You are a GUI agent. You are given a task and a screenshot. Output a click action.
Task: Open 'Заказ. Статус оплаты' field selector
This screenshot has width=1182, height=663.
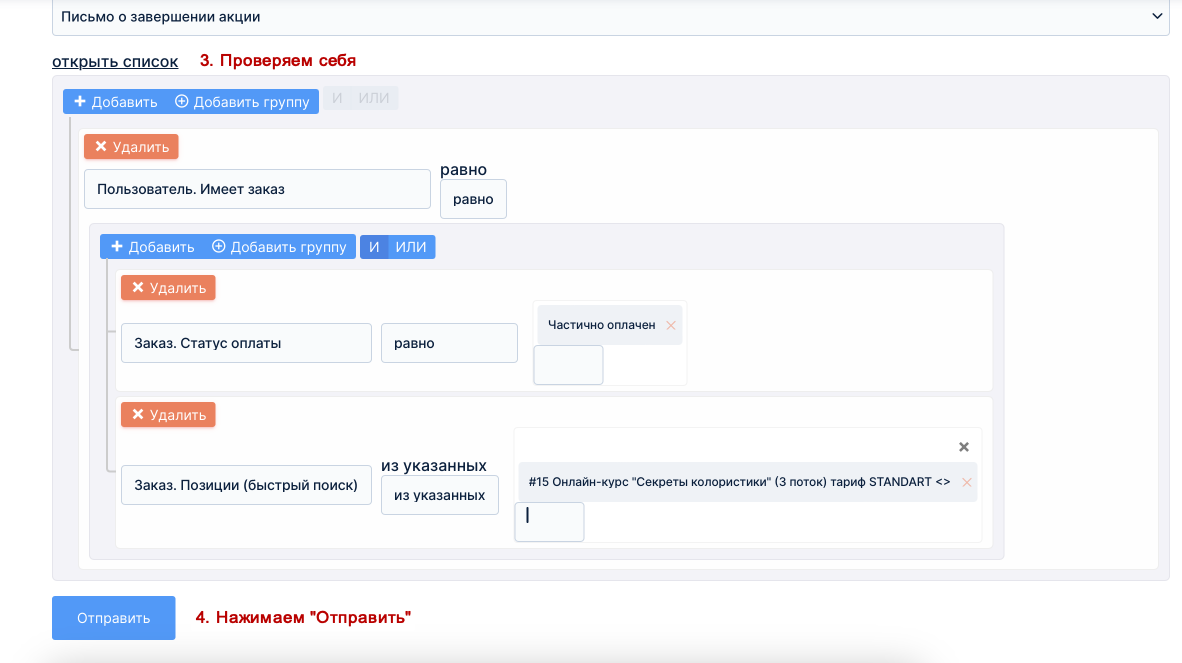pos(246,343)
